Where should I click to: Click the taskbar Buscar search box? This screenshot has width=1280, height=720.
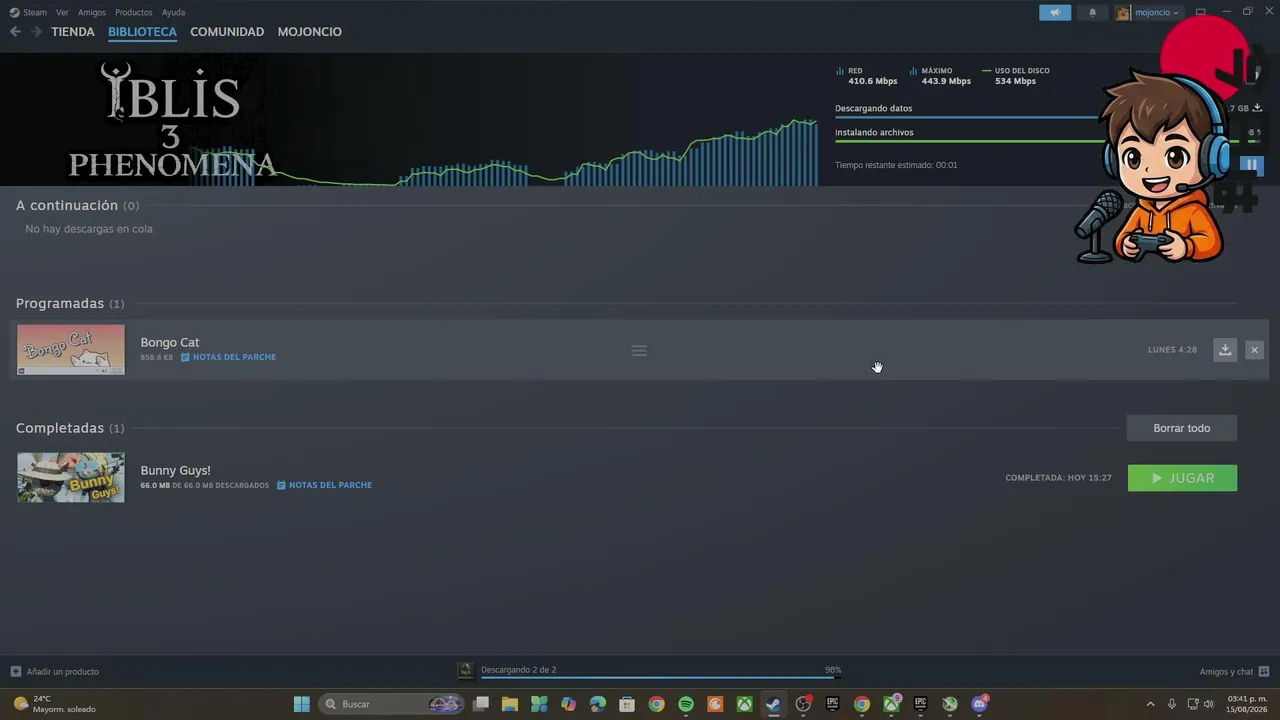click(392, 704)
